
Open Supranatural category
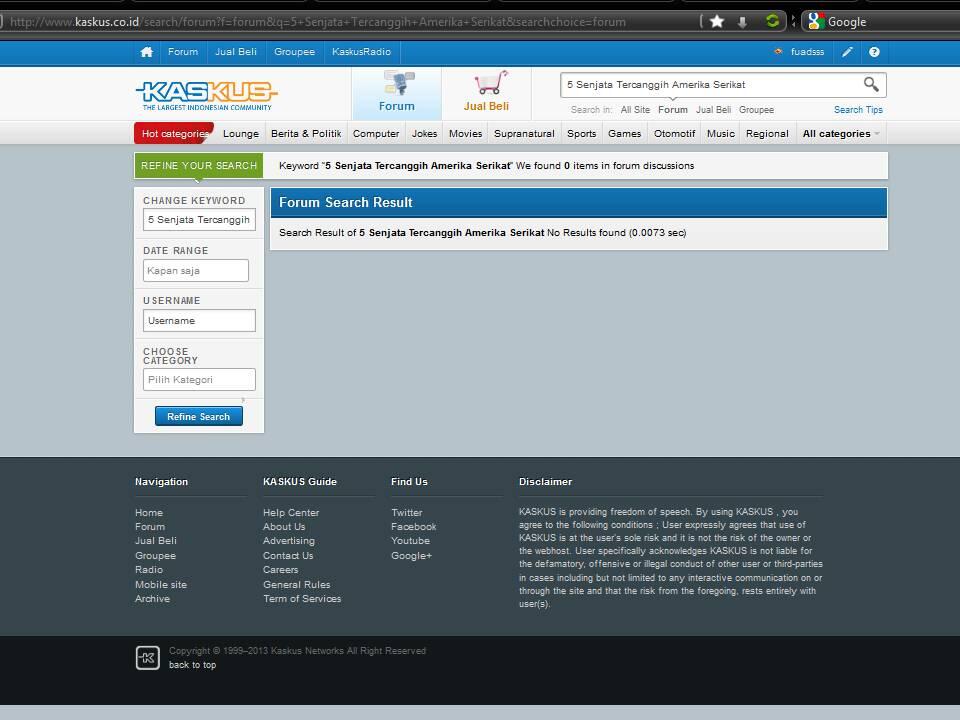click(x=524, y=133)
